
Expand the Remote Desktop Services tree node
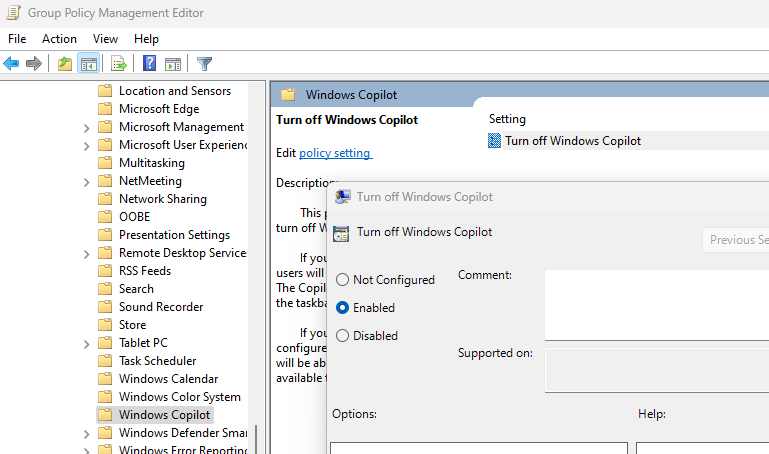pos(86,254)
